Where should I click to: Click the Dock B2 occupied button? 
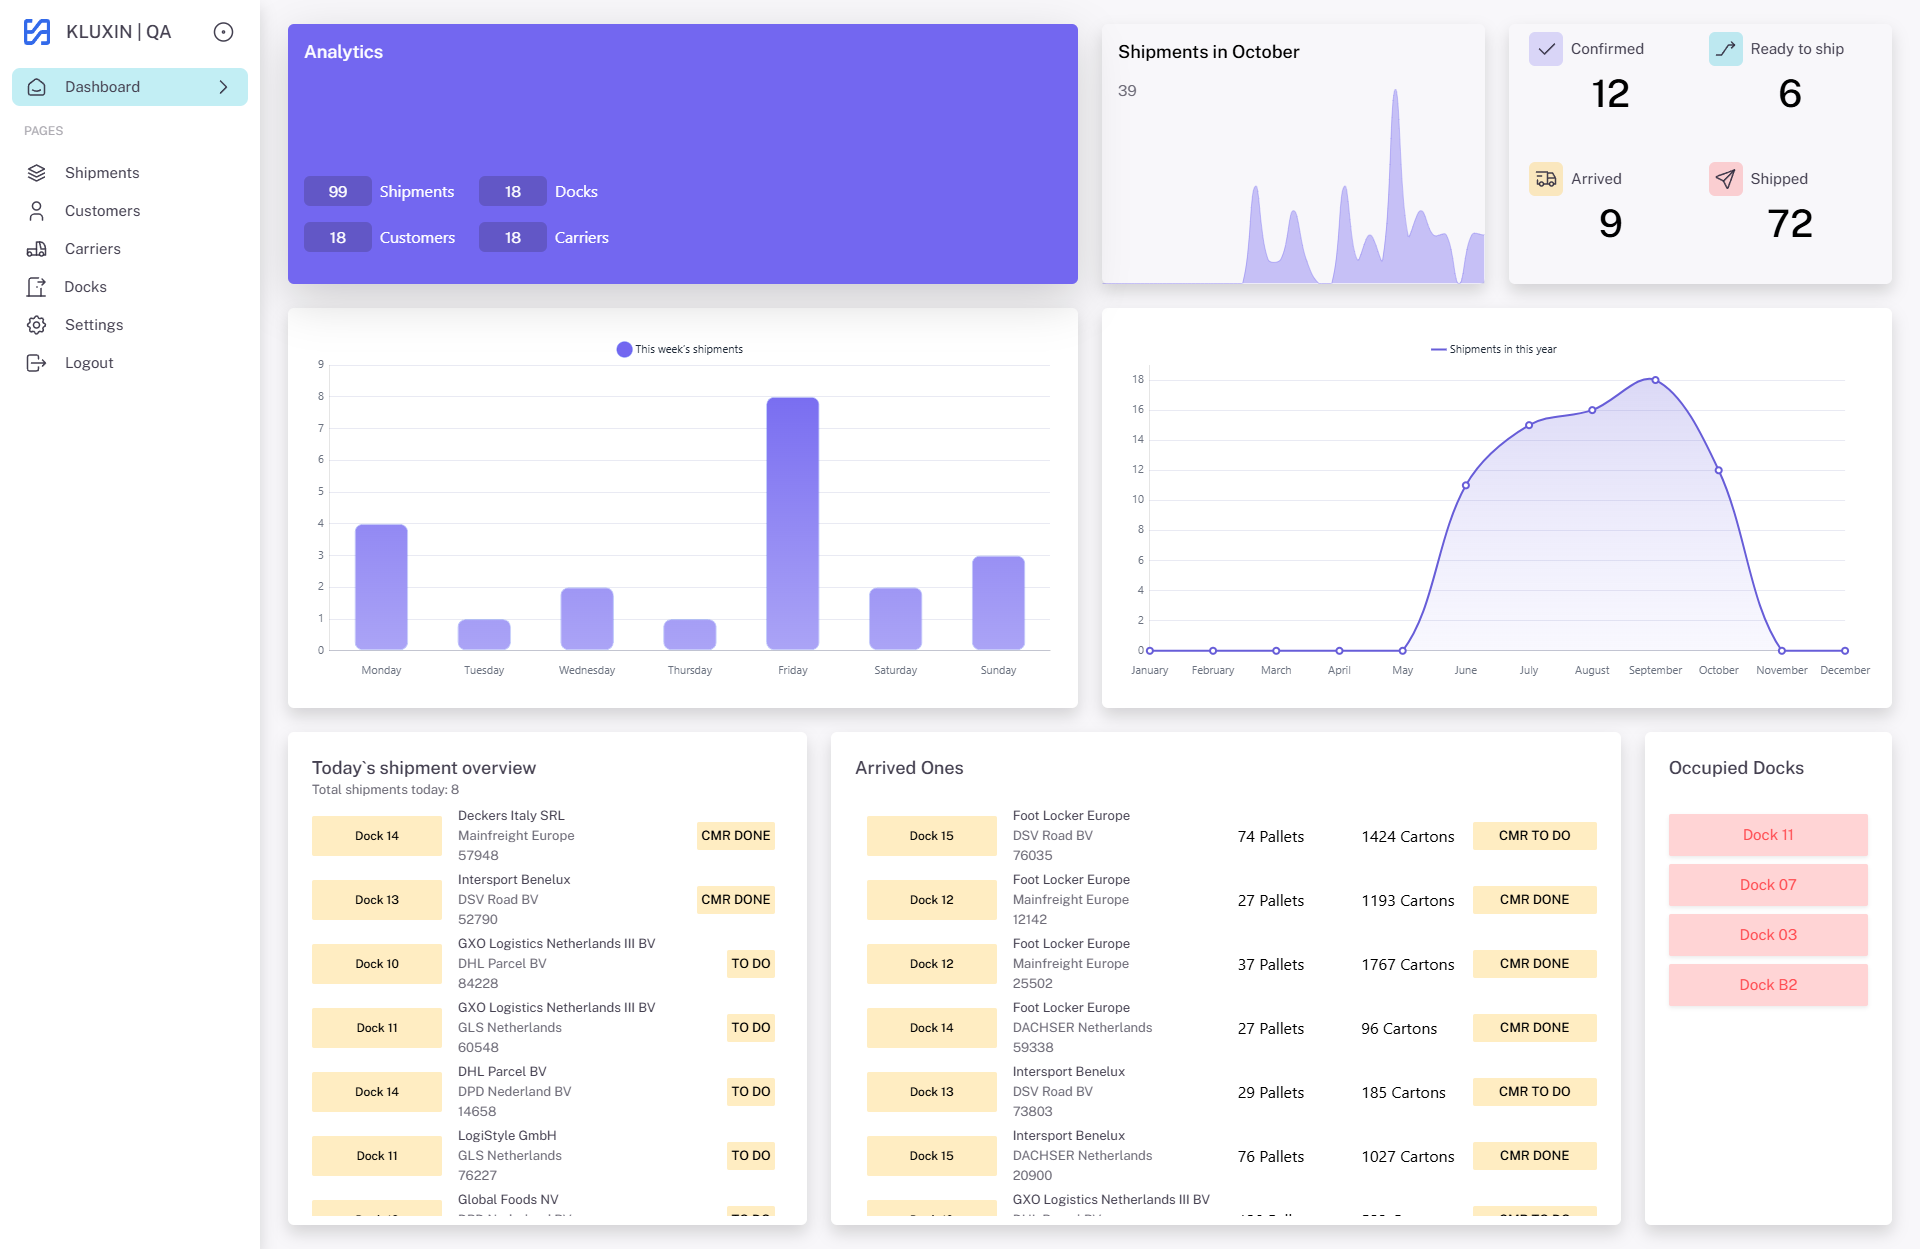(1767, 985)
